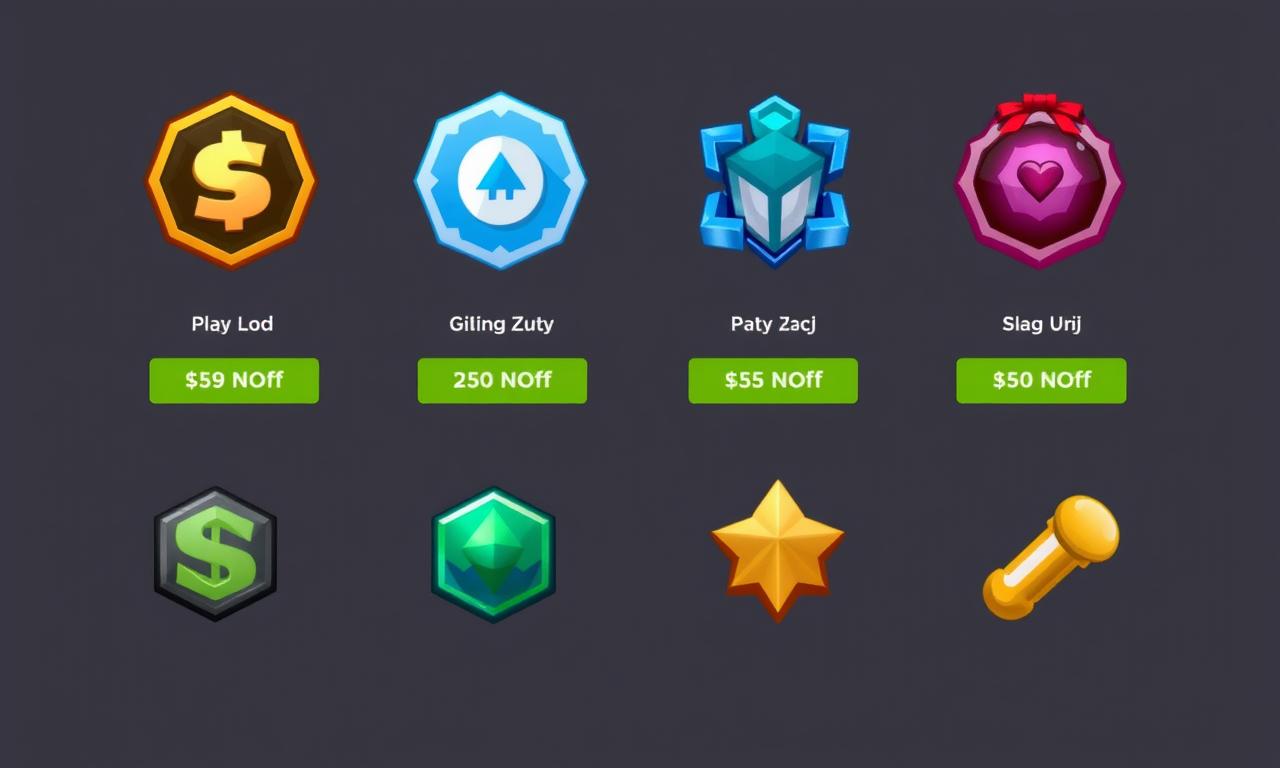Click the gold dollar sign badge

pos(231,181)
